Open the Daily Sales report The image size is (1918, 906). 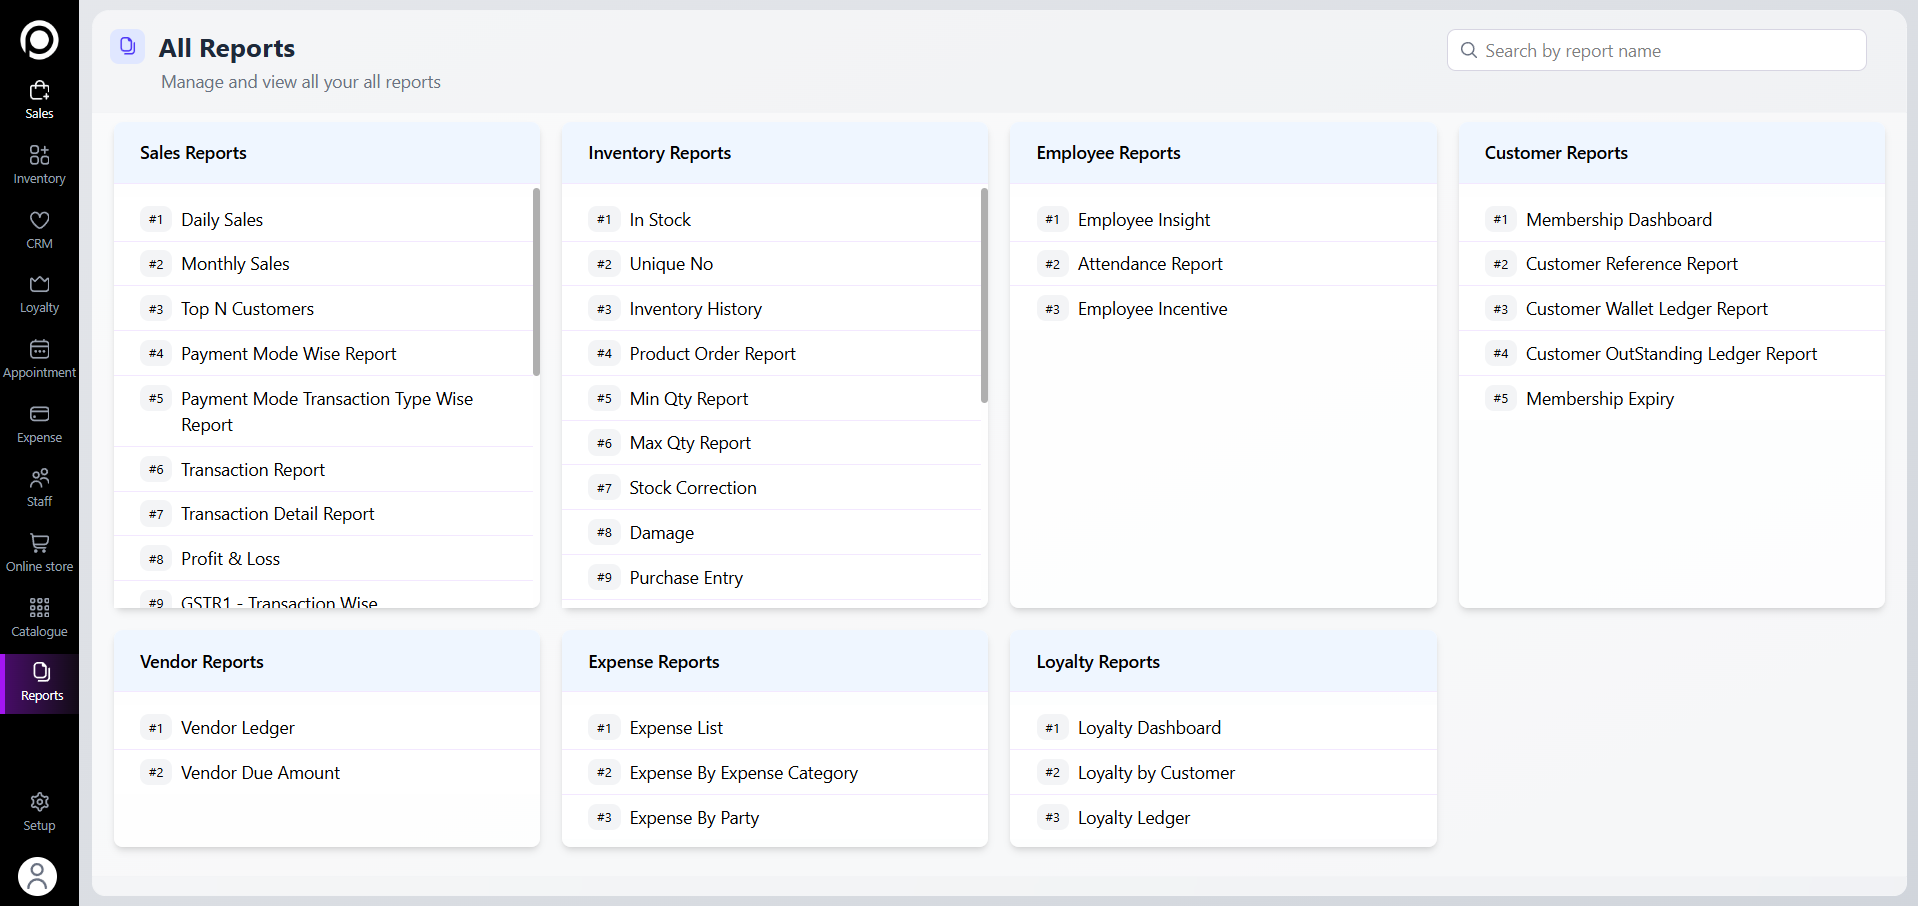click(222, 220)
